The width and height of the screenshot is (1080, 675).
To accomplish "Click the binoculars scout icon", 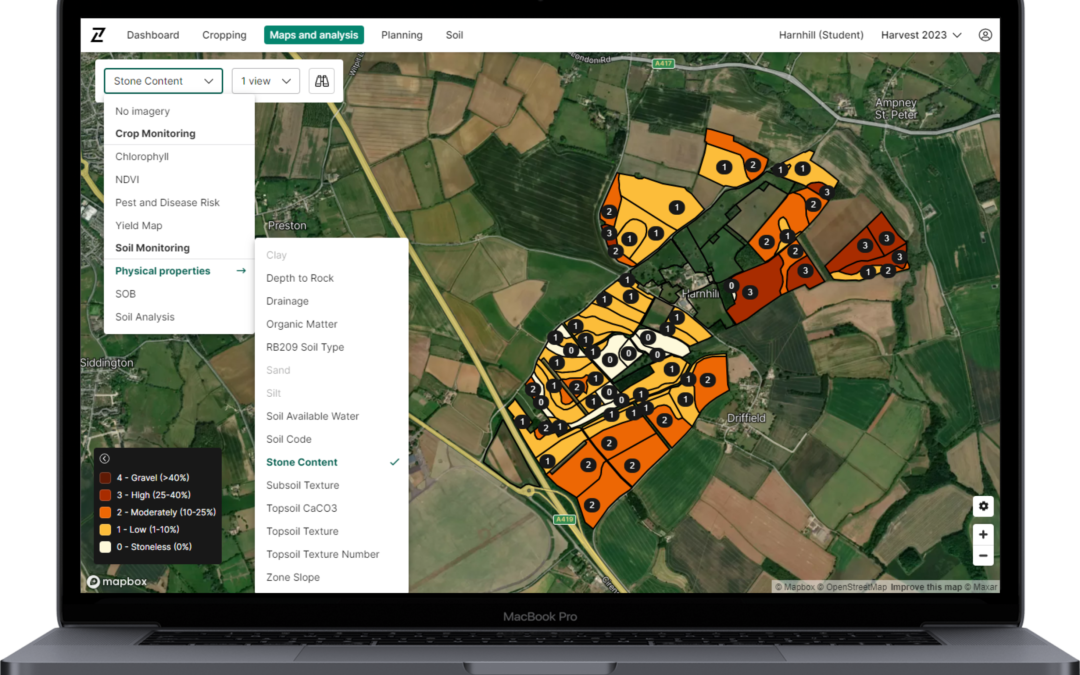I will click(x=322, y=81).
